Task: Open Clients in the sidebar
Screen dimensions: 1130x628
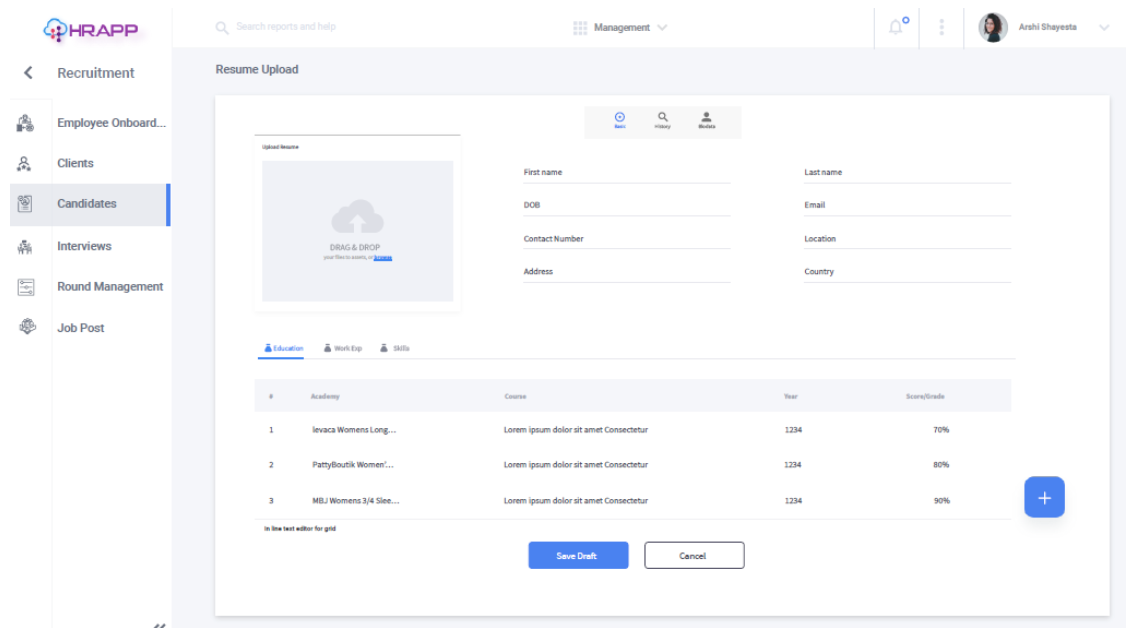Action: tap(76, 164)
